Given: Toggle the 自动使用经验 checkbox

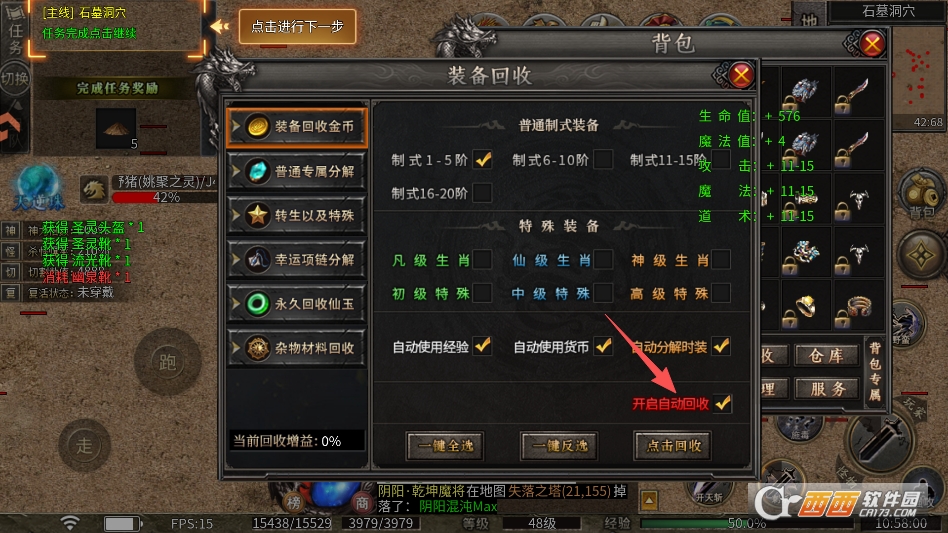Looking at the screenshot, I should click(482, 346).
